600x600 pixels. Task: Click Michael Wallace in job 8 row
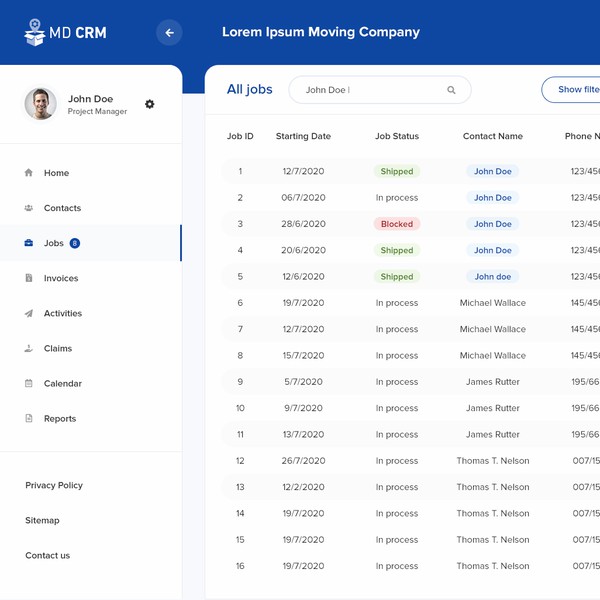point(493,355)
